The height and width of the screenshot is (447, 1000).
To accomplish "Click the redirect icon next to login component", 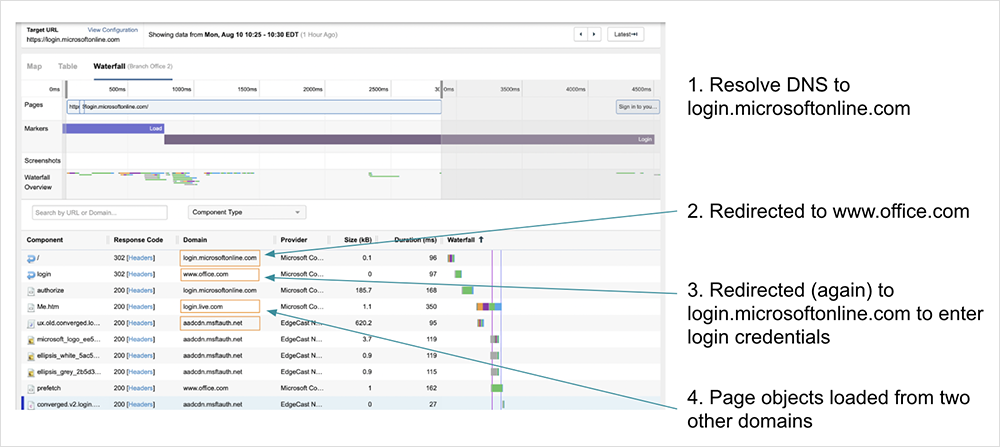I will [29, 273].
